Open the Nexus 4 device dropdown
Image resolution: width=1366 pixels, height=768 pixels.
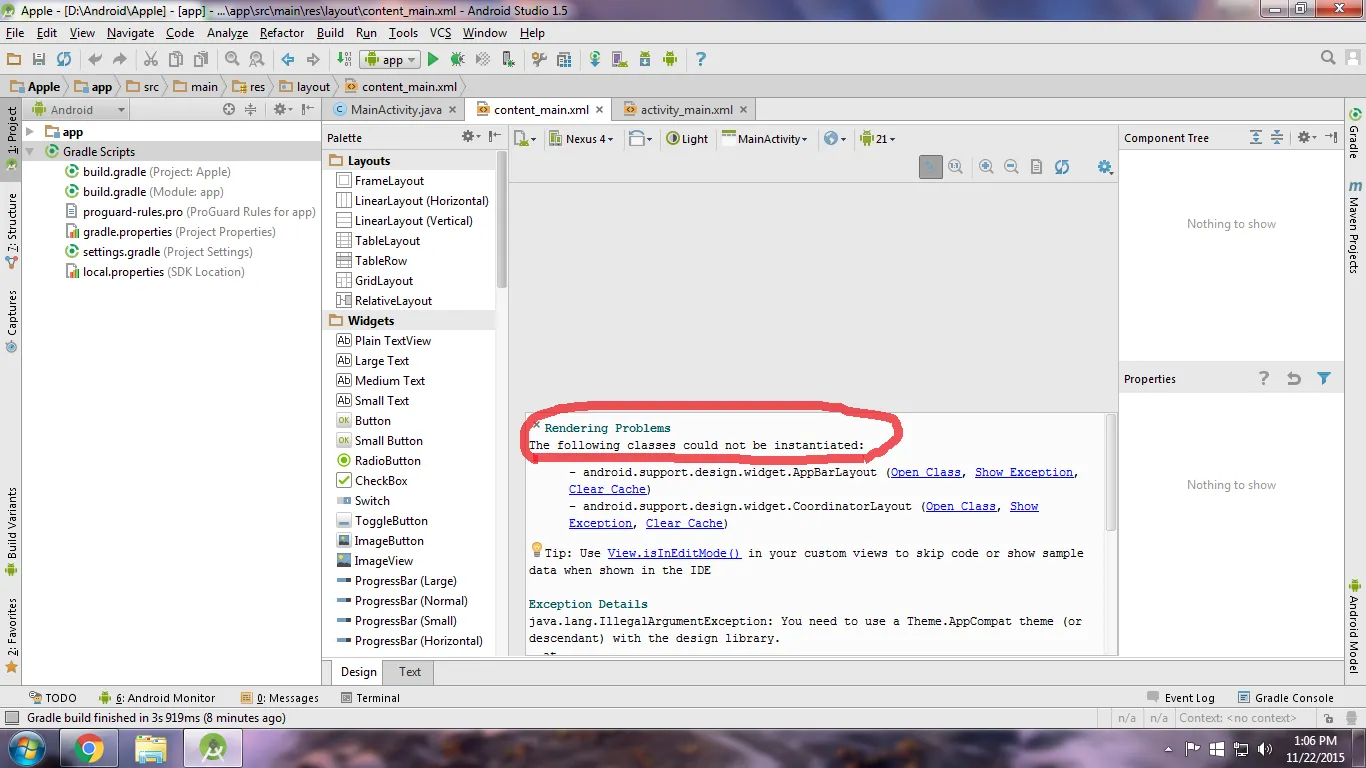[582, 139]
